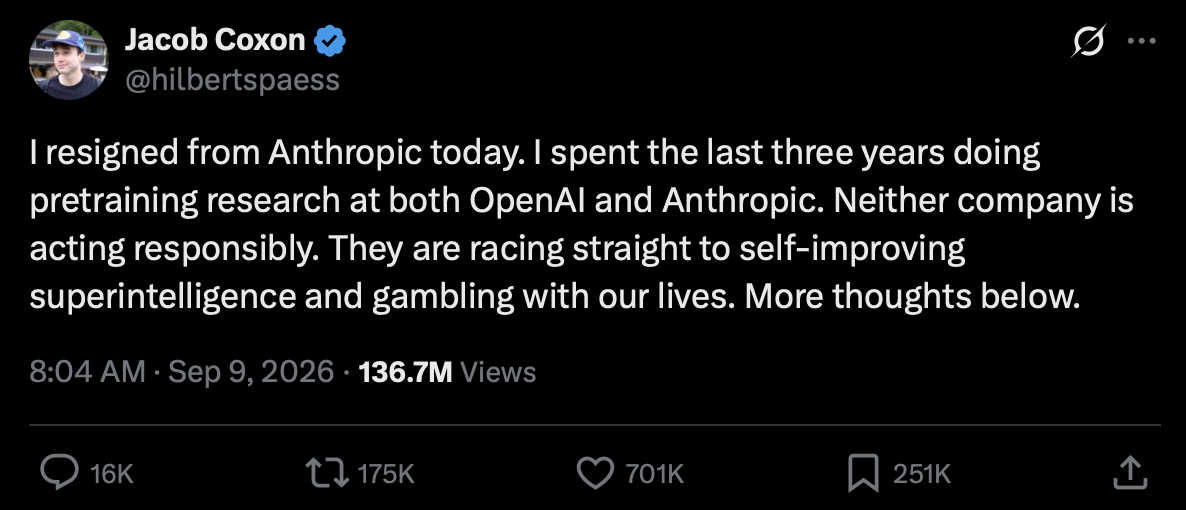1186x510 pixels.
Task: Bookmark the post with bookmark icon
Action: pos(864,474)
